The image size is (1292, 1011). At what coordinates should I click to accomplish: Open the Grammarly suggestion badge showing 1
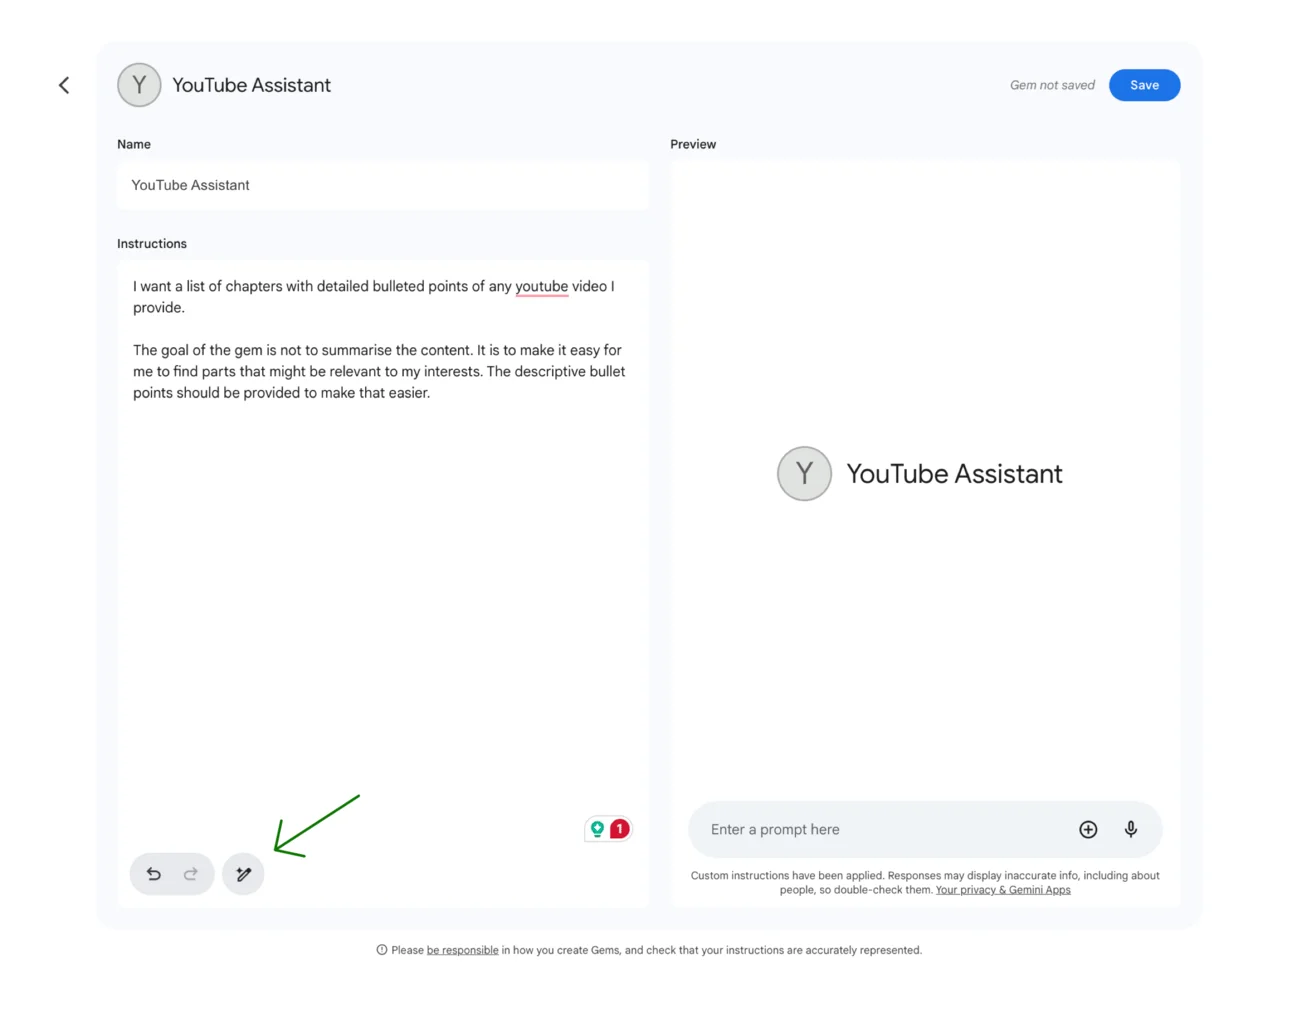pos(608,829)
